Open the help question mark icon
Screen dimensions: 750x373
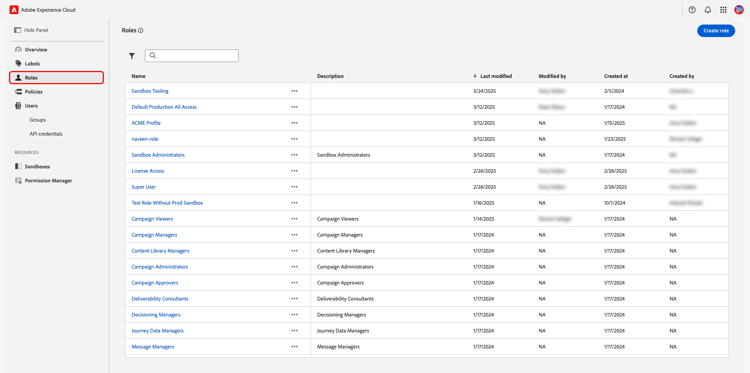[x=692, y=10]
